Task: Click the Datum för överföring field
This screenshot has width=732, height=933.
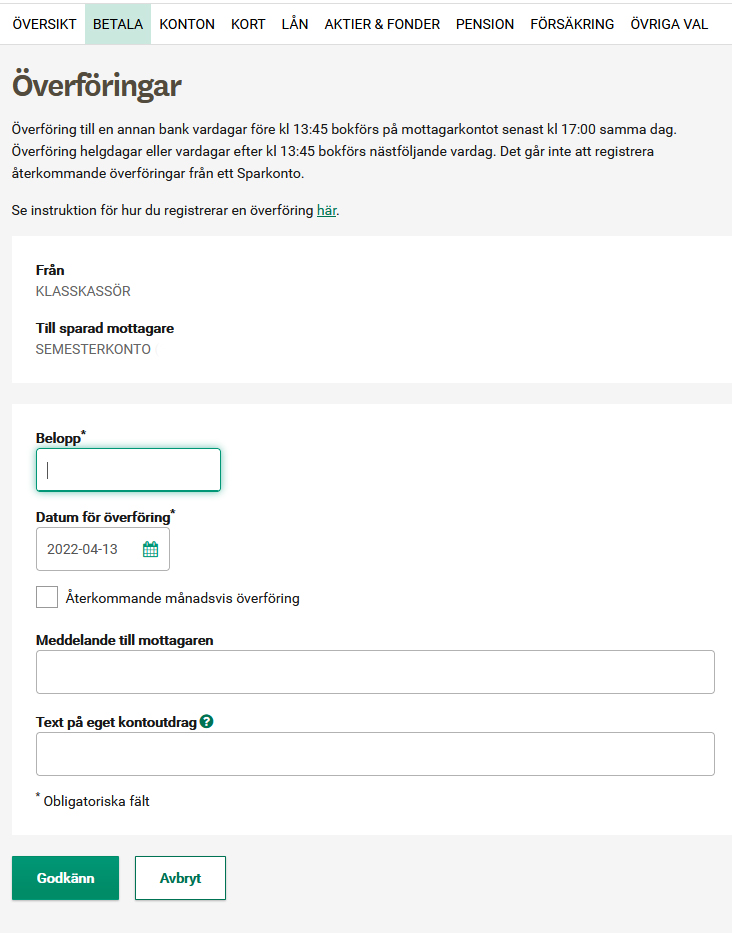Action: pos(103,549)
